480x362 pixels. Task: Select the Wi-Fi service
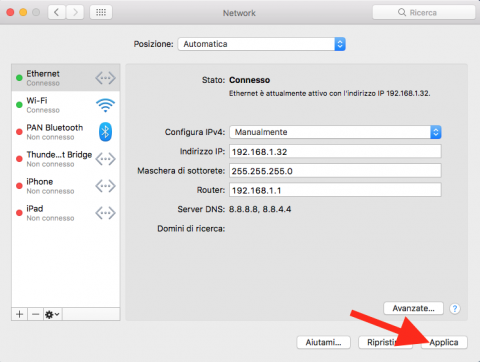pos(66,105)
